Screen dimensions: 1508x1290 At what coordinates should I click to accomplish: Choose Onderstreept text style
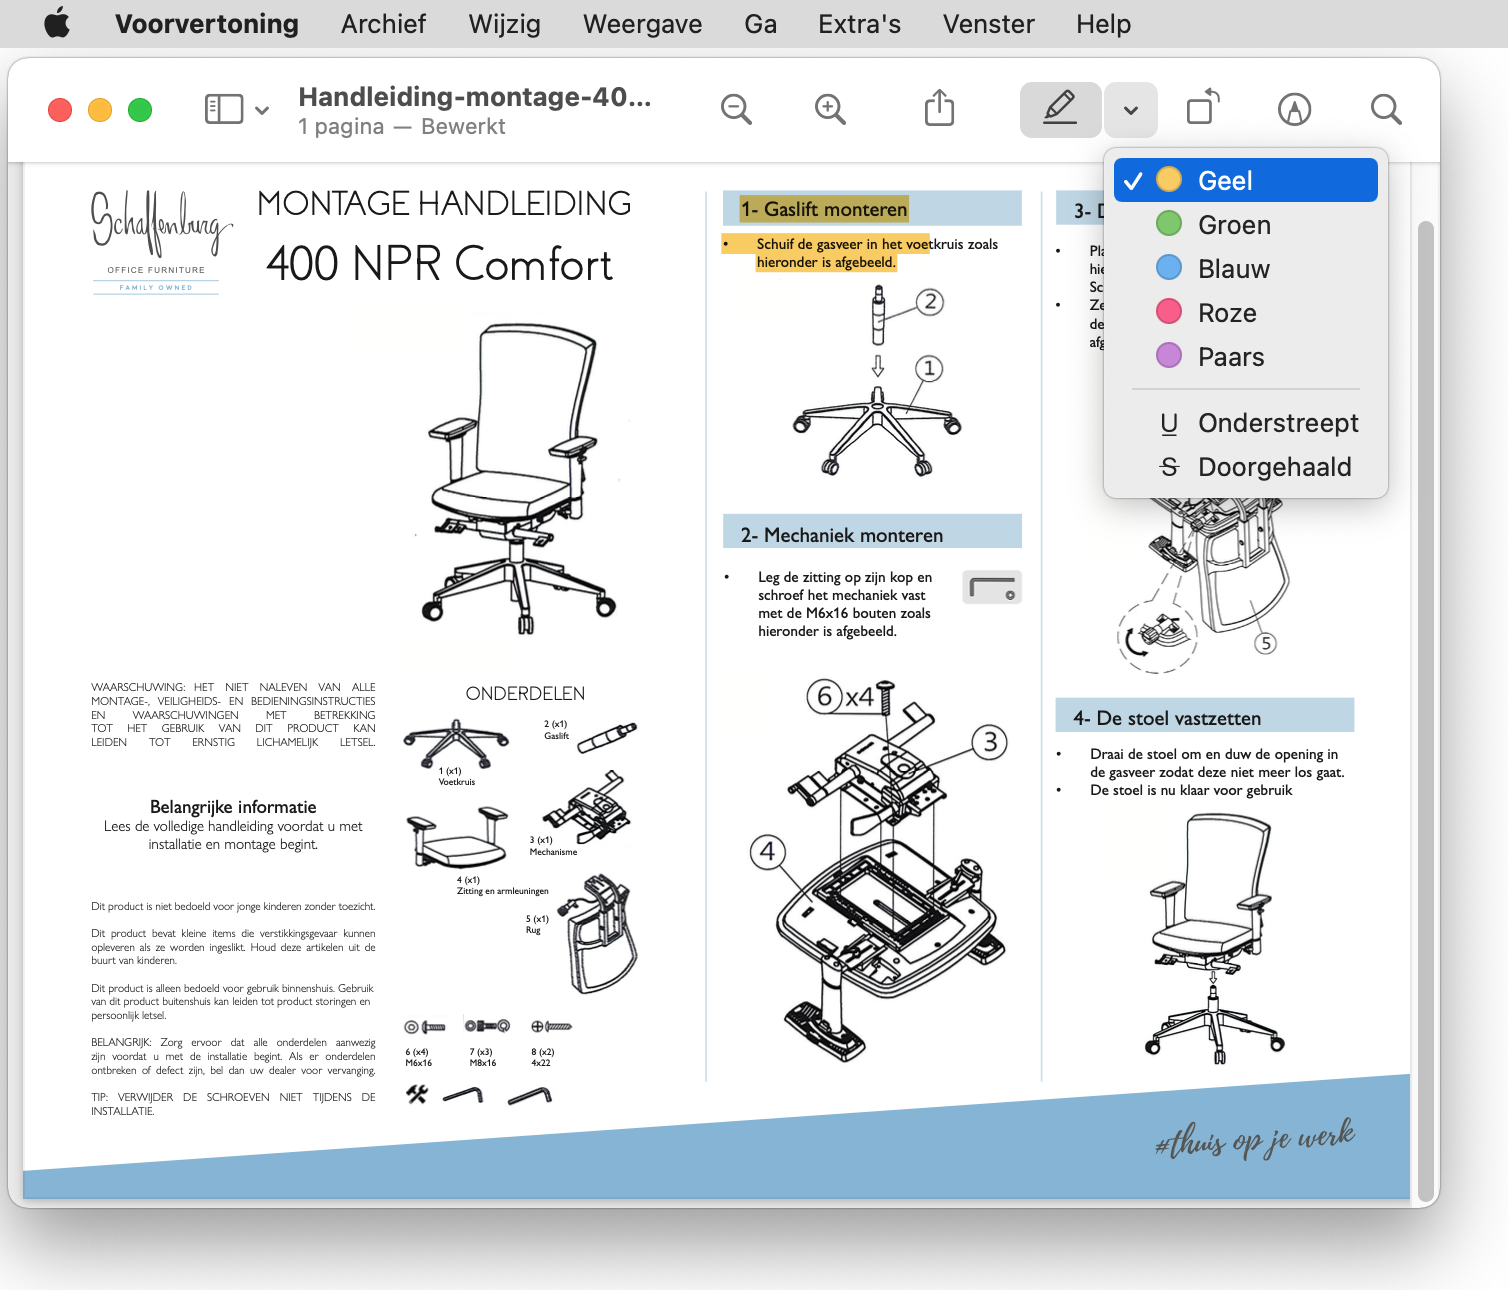tap(1245, 423)
